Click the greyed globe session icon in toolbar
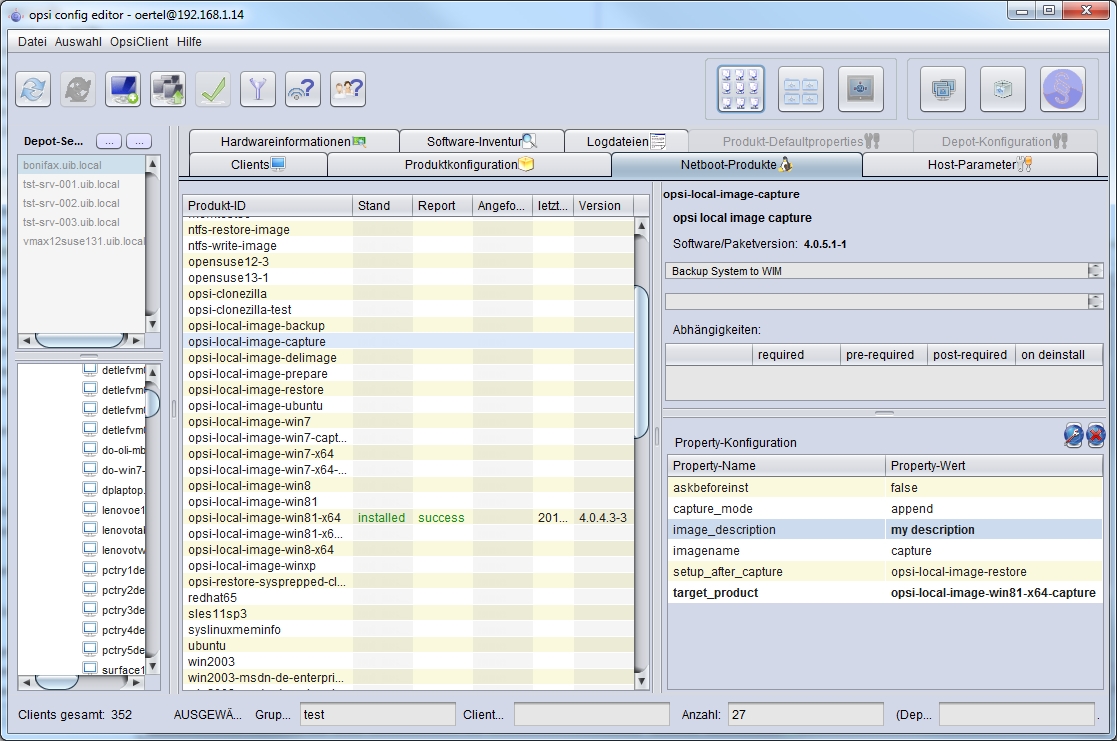 [x=78, y=89]
